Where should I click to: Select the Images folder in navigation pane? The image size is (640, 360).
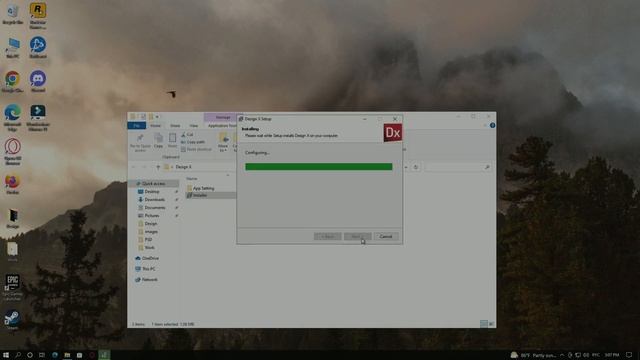coord(151,232)
